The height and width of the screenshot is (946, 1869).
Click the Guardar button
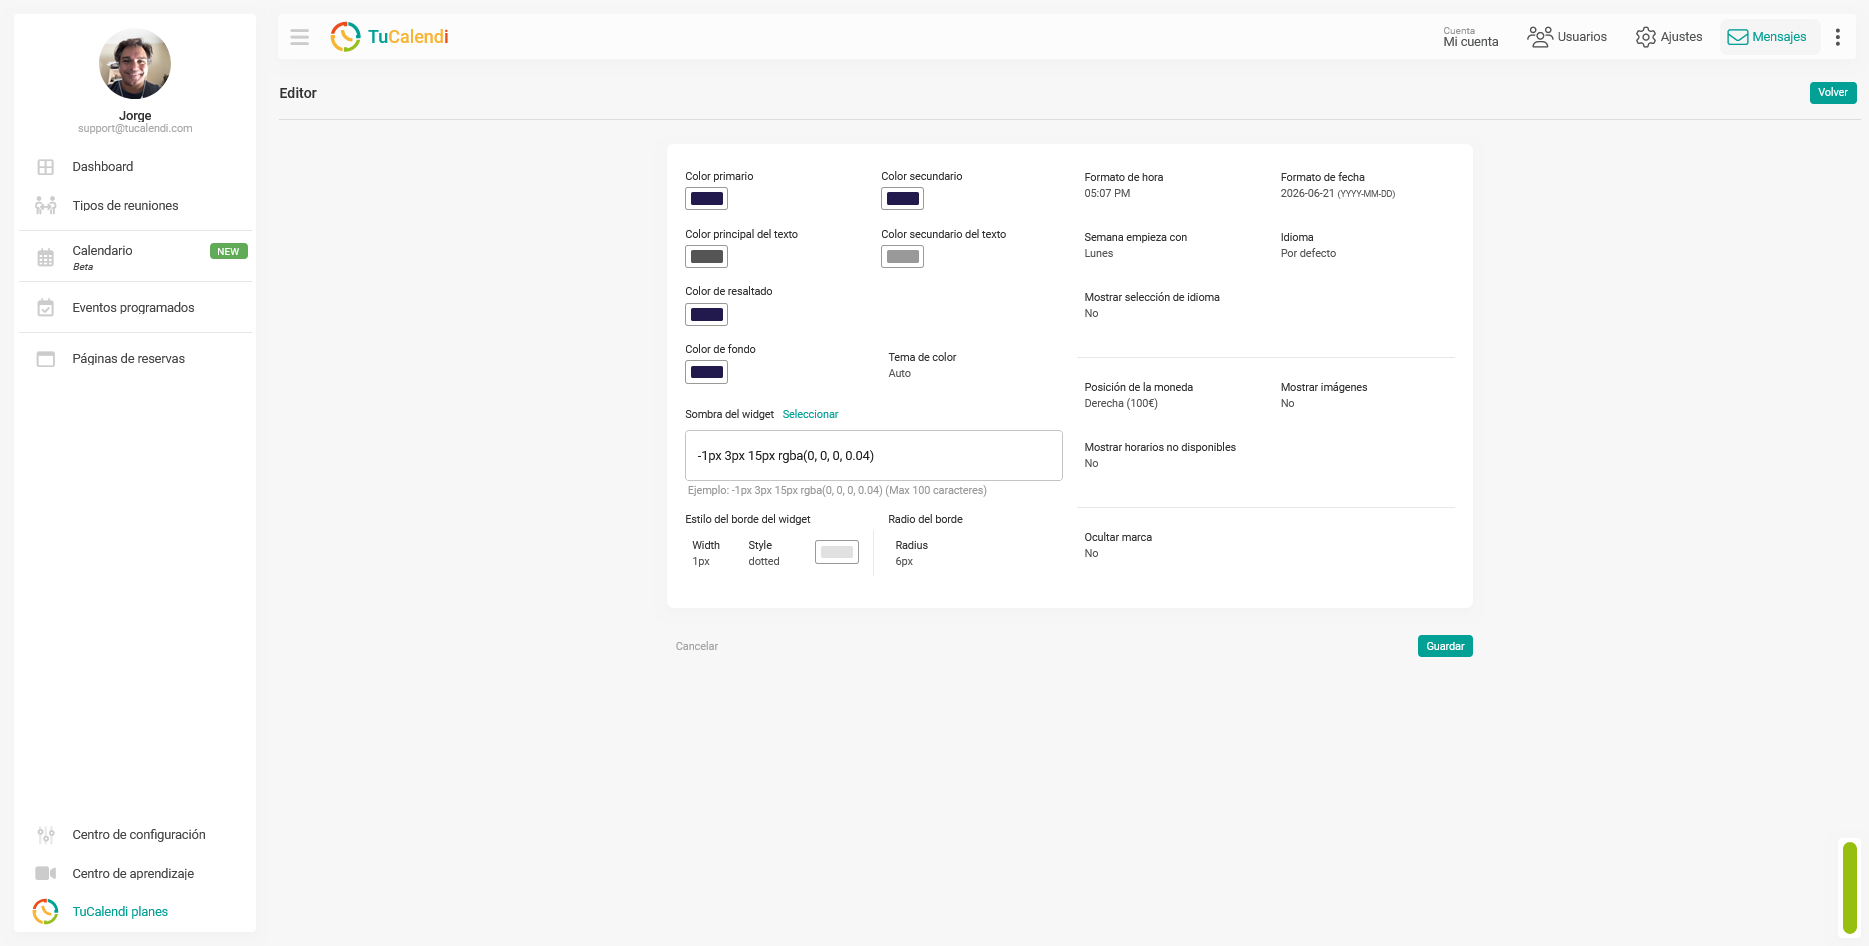1445,646
